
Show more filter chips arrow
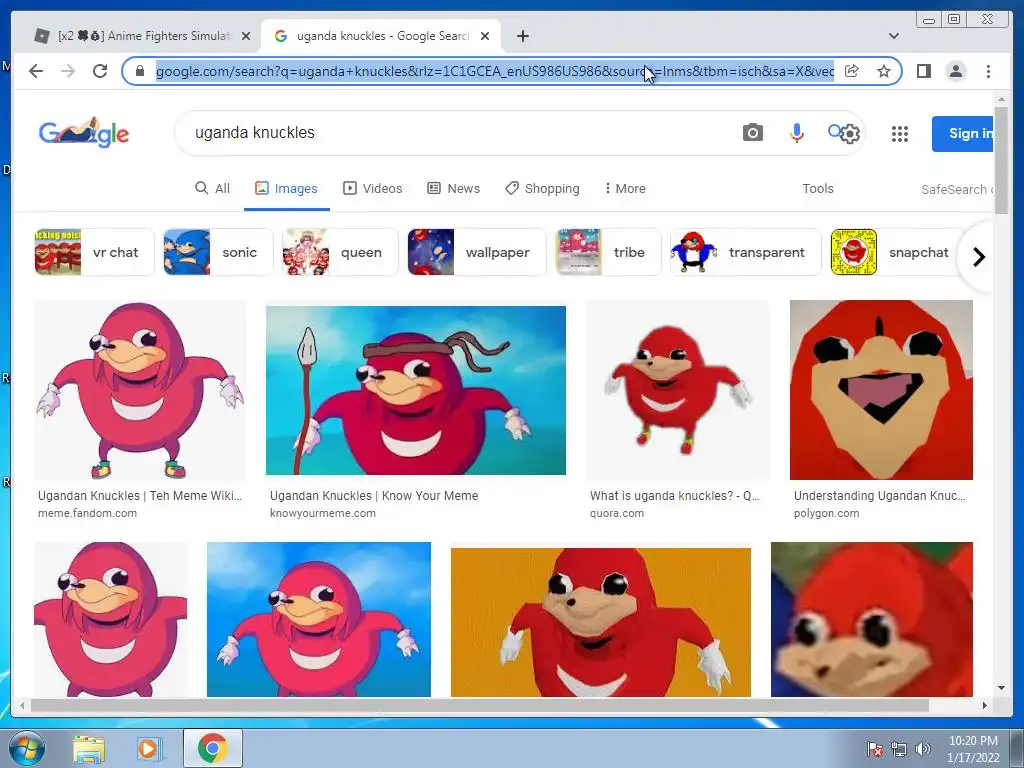tap(978, 257)
